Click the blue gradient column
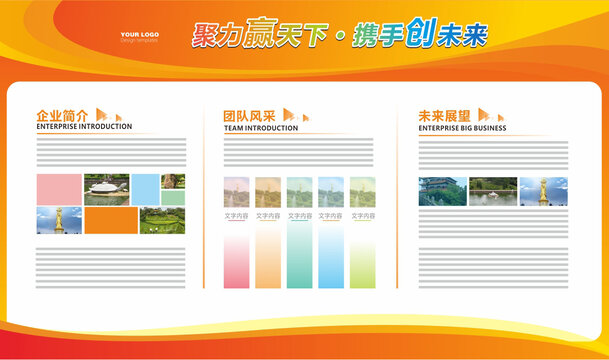 click(331, 257)
